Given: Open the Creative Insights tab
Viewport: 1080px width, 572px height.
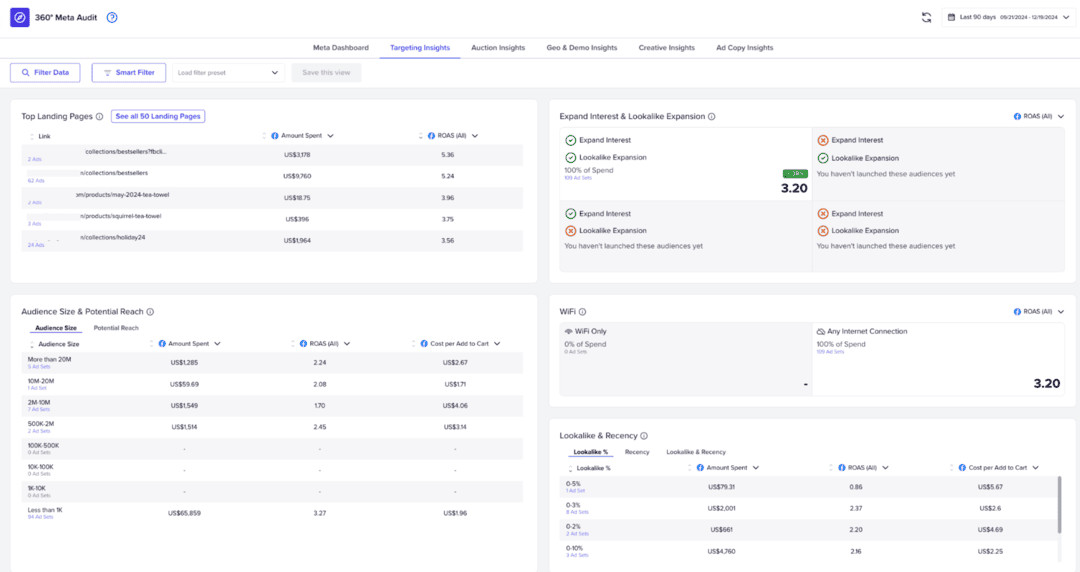Looking at the screenshot, I should pyautogui.click(x=667, y=48).
